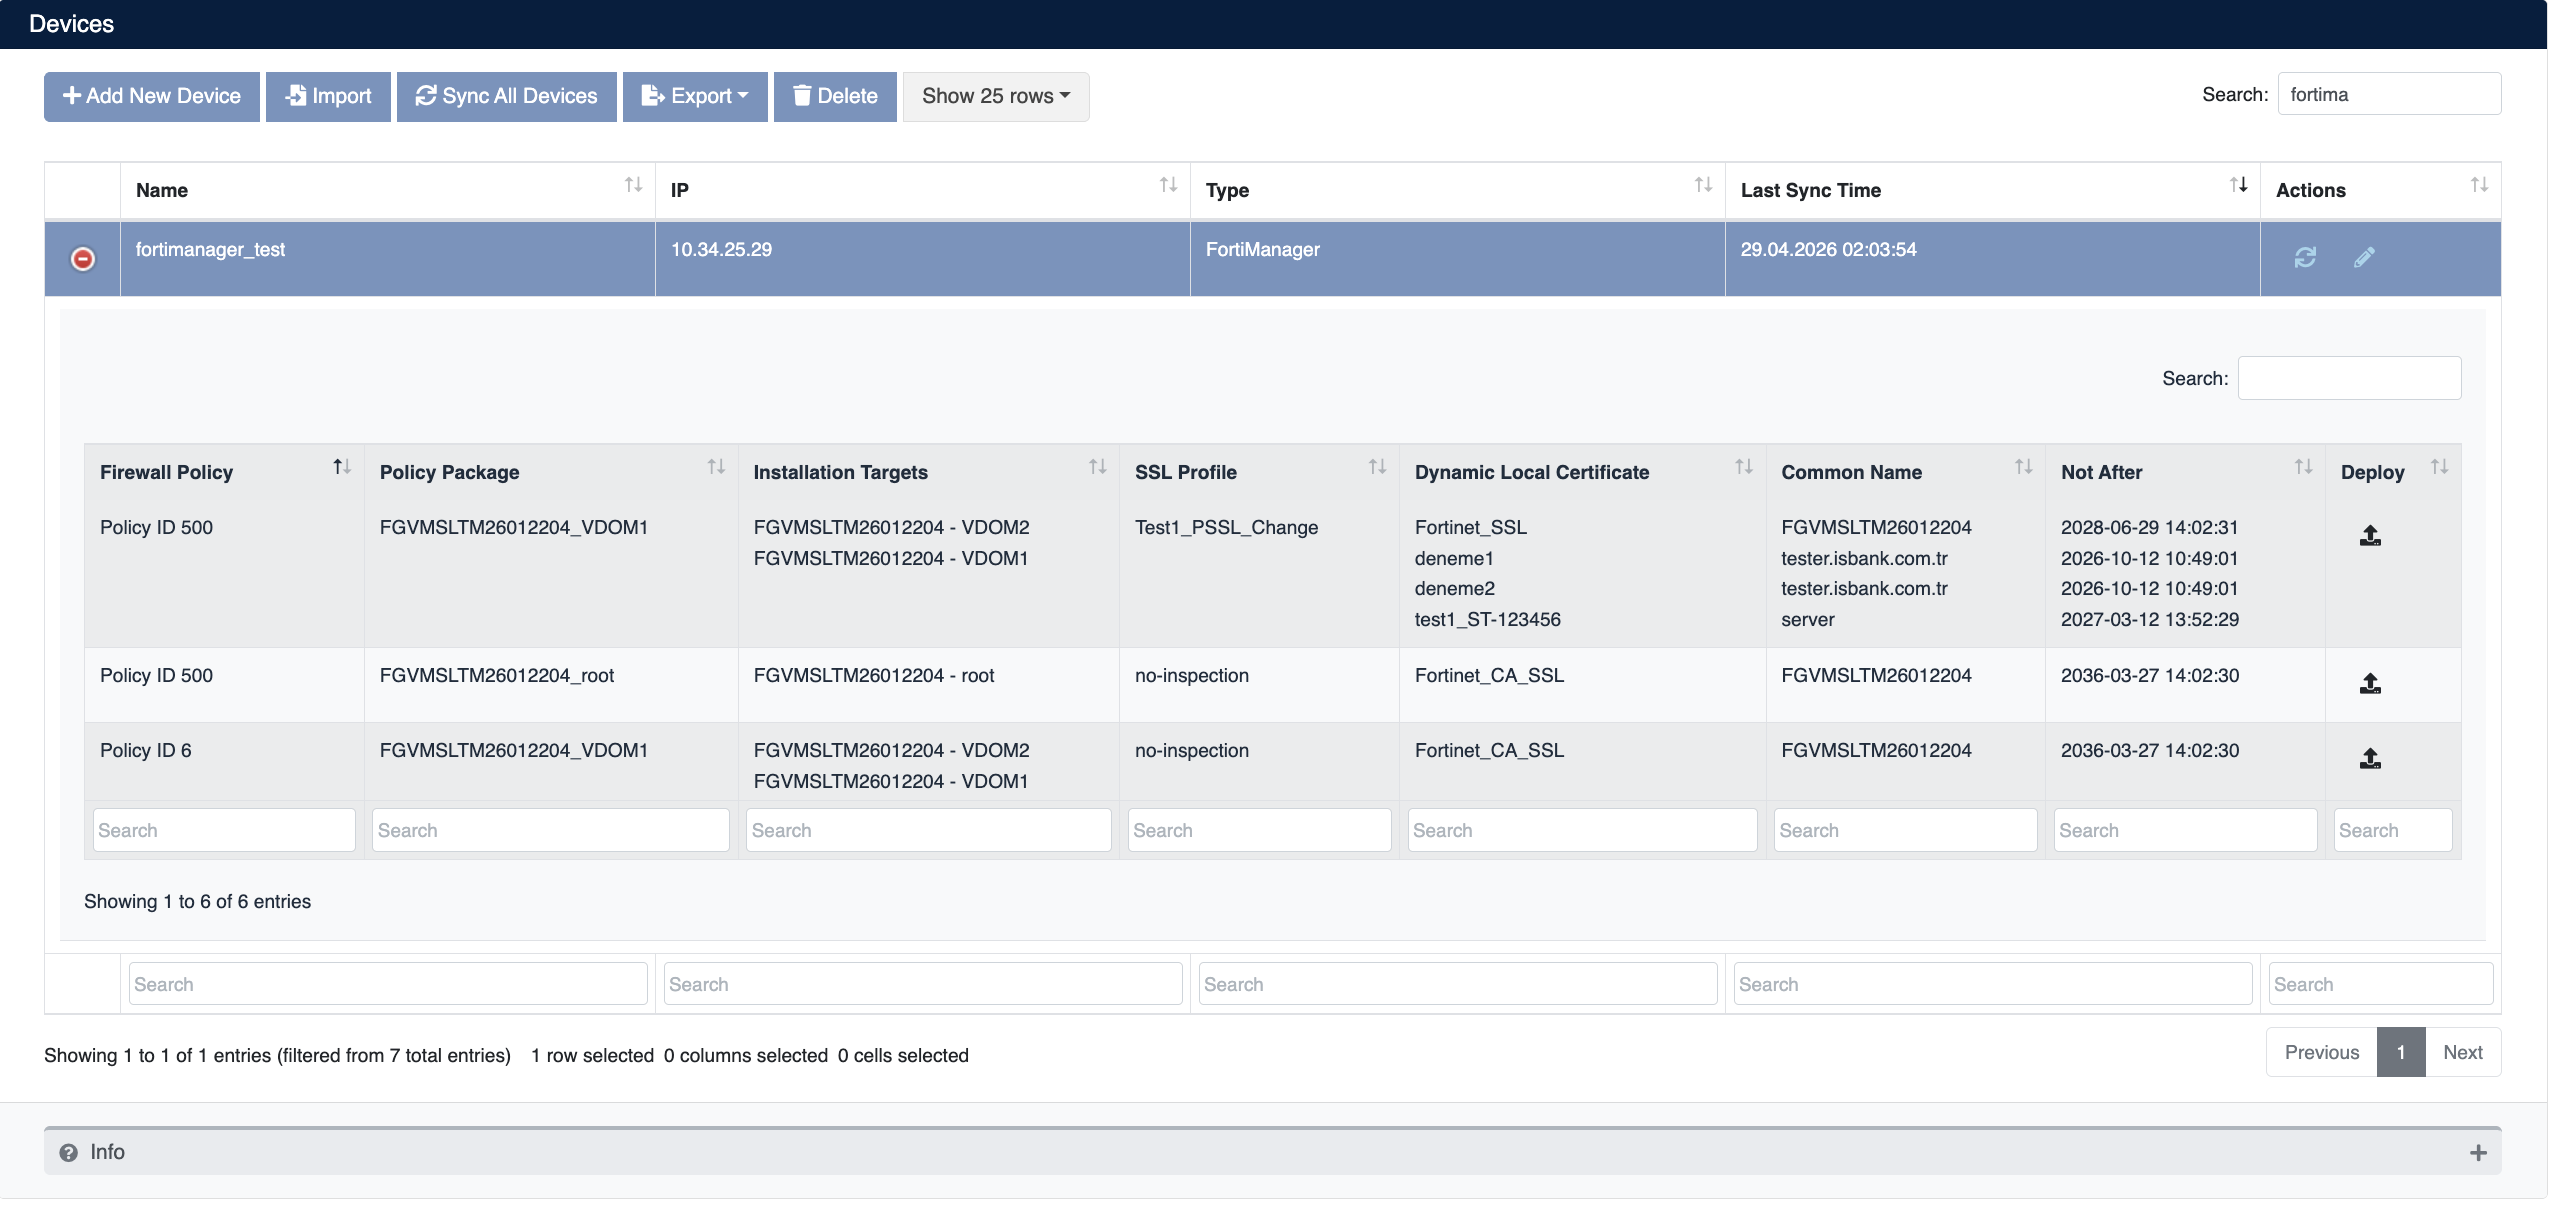Focus the nested table Search box
Image resolution: width=2558 pixels, height=1206 pixels.
point(2349,378)
